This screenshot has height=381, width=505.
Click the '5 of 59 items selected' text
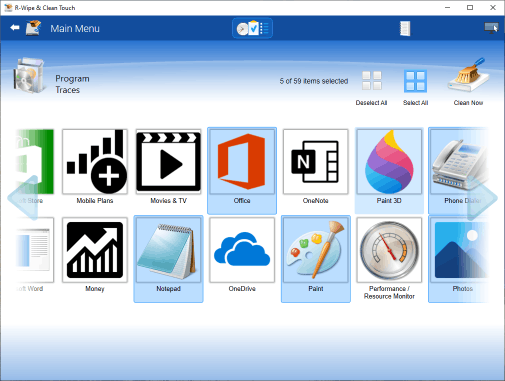point(314,81)
